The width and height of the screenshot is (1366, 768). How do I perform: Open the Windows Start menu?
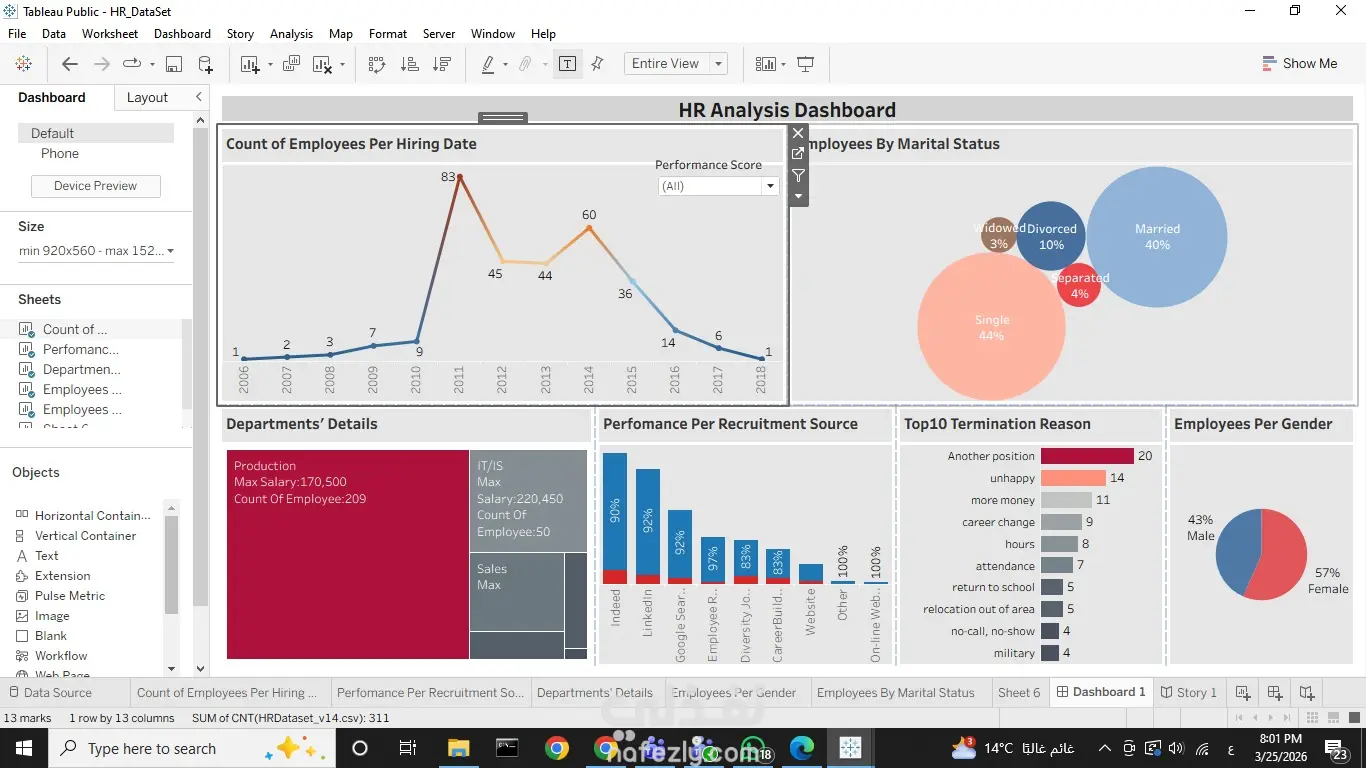click(x=24, y=748)
